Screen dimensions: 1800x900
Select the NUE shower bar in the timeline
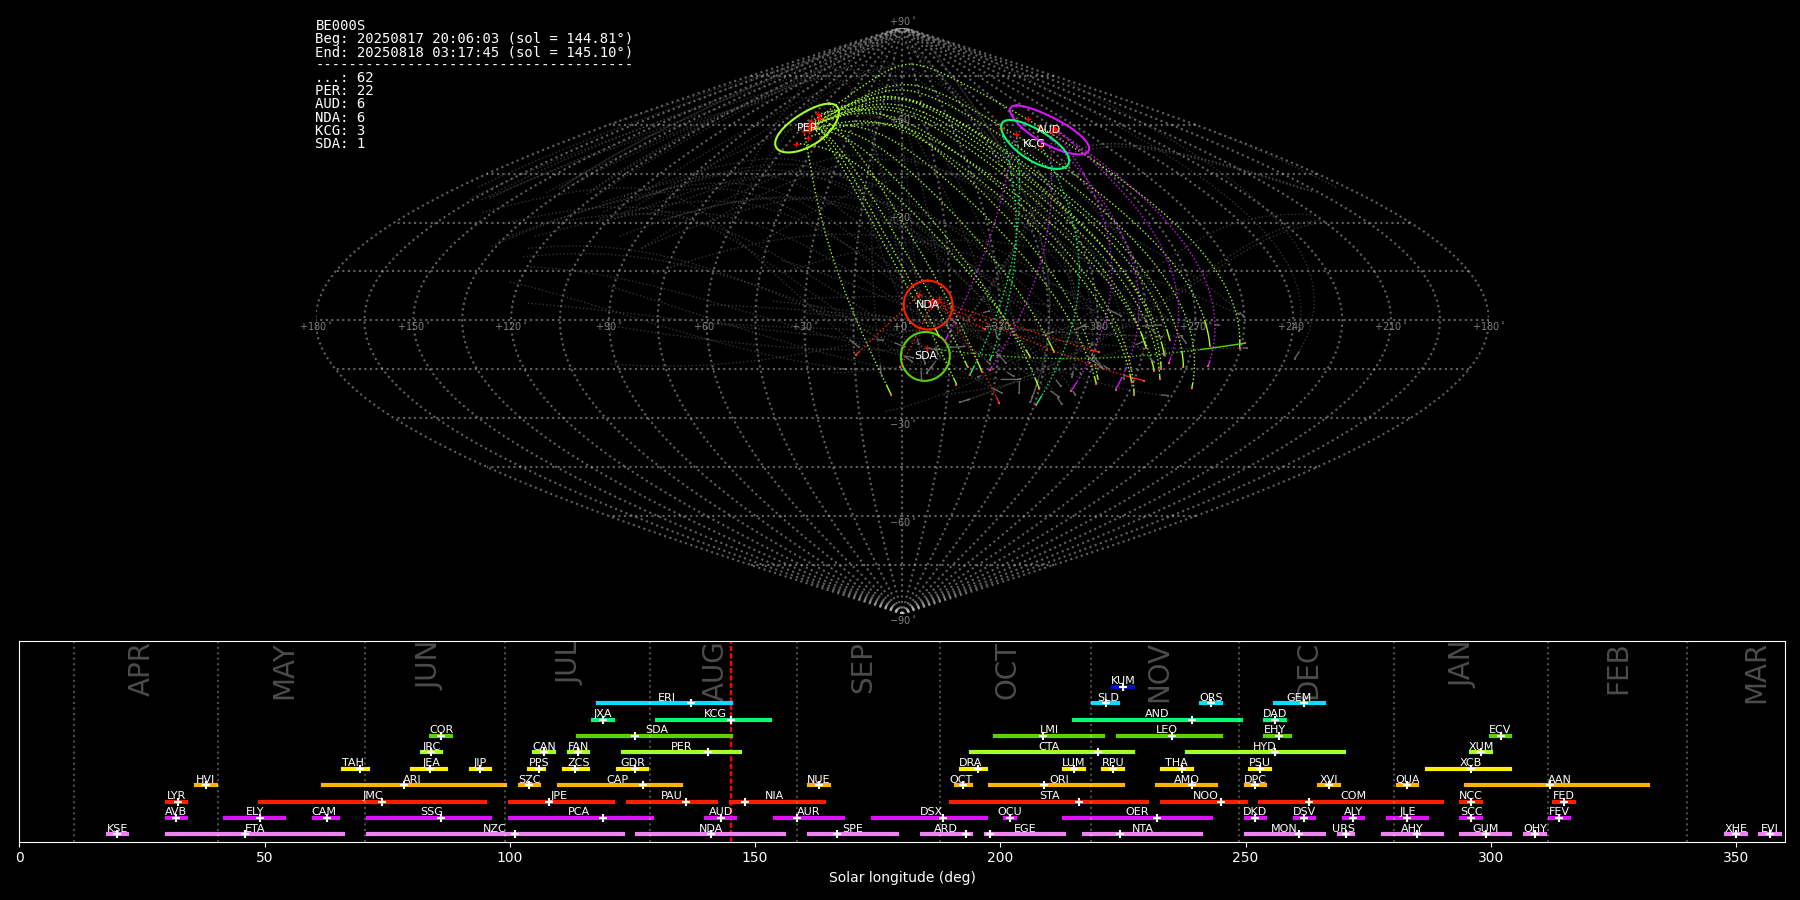[818, 785]
